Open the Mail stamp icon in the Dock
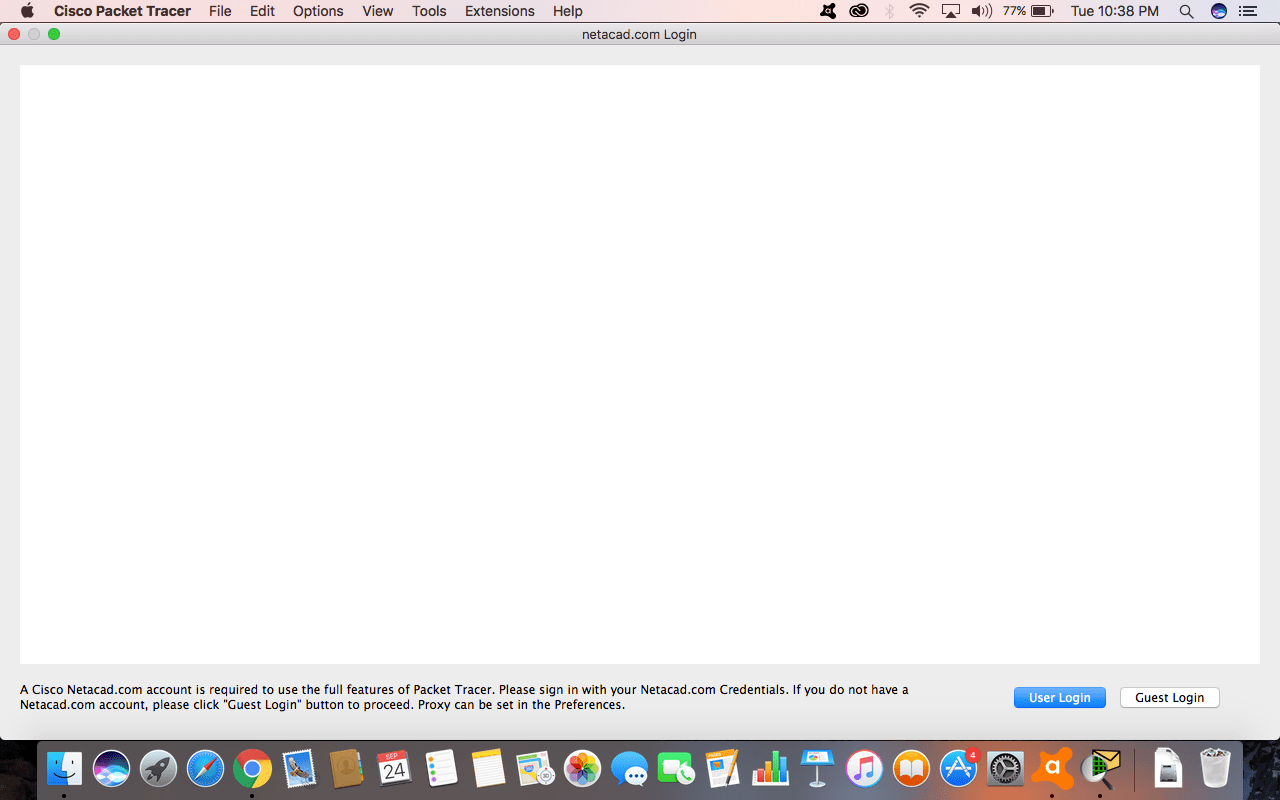 pyautogui.click(x=299, y=768)
